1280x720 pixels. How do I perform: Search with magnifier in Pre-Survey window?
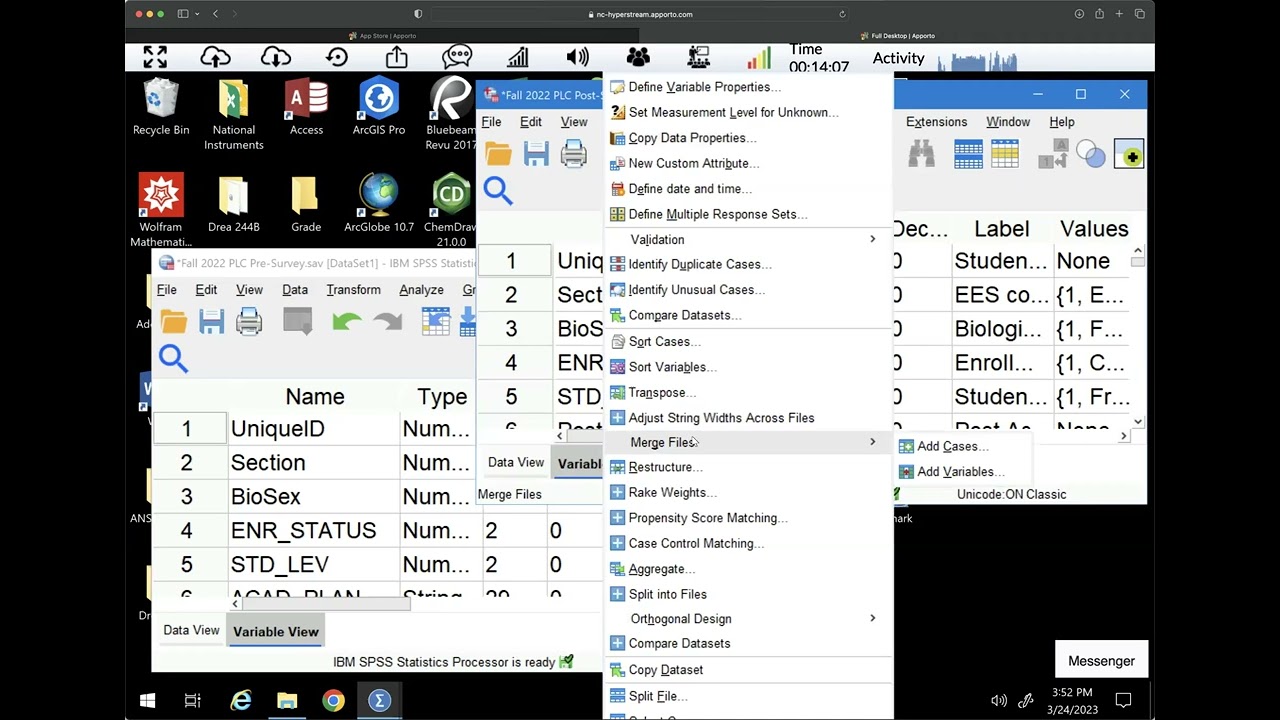click(173, 358)
